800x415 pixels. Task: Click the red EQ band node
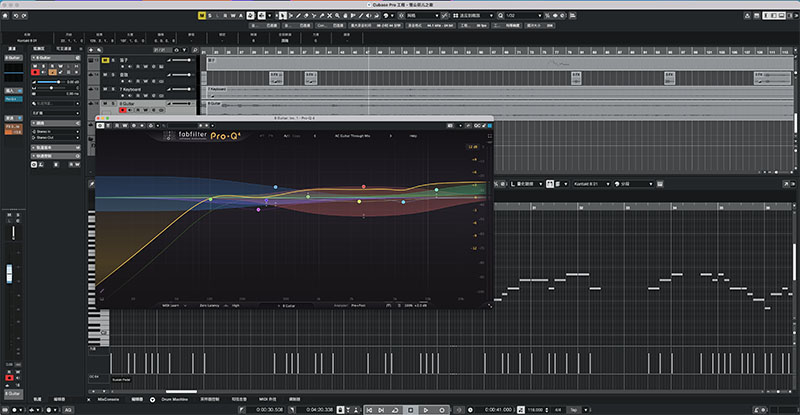pyautogui.click(x=363, y=187)
